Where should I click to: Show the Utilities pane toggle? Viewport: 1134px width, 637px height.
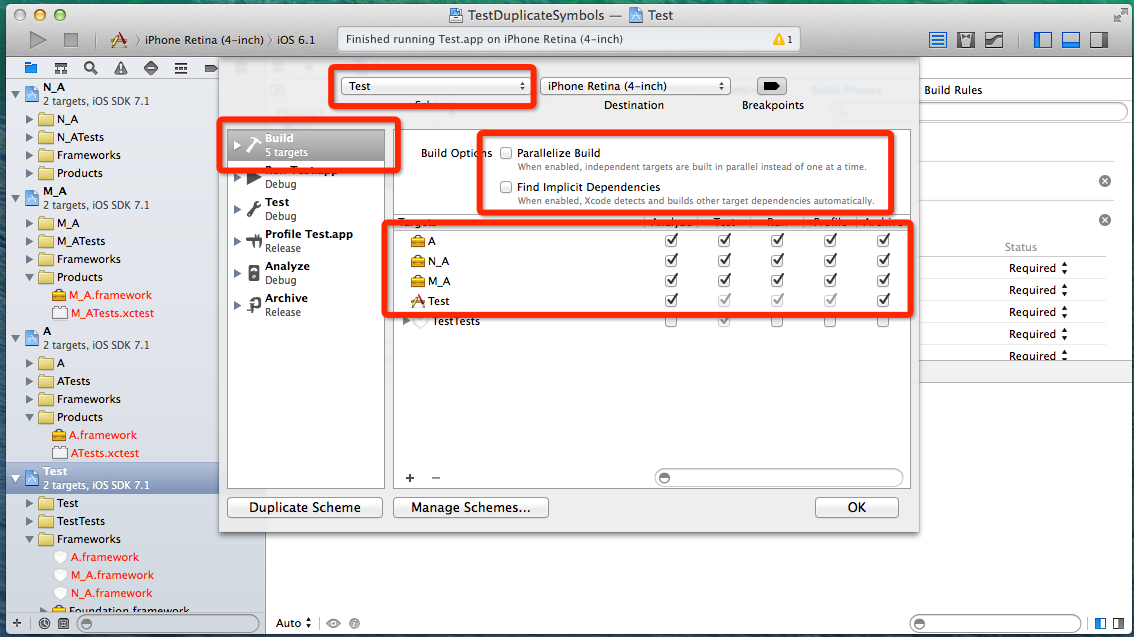[x=1099, y=40]
